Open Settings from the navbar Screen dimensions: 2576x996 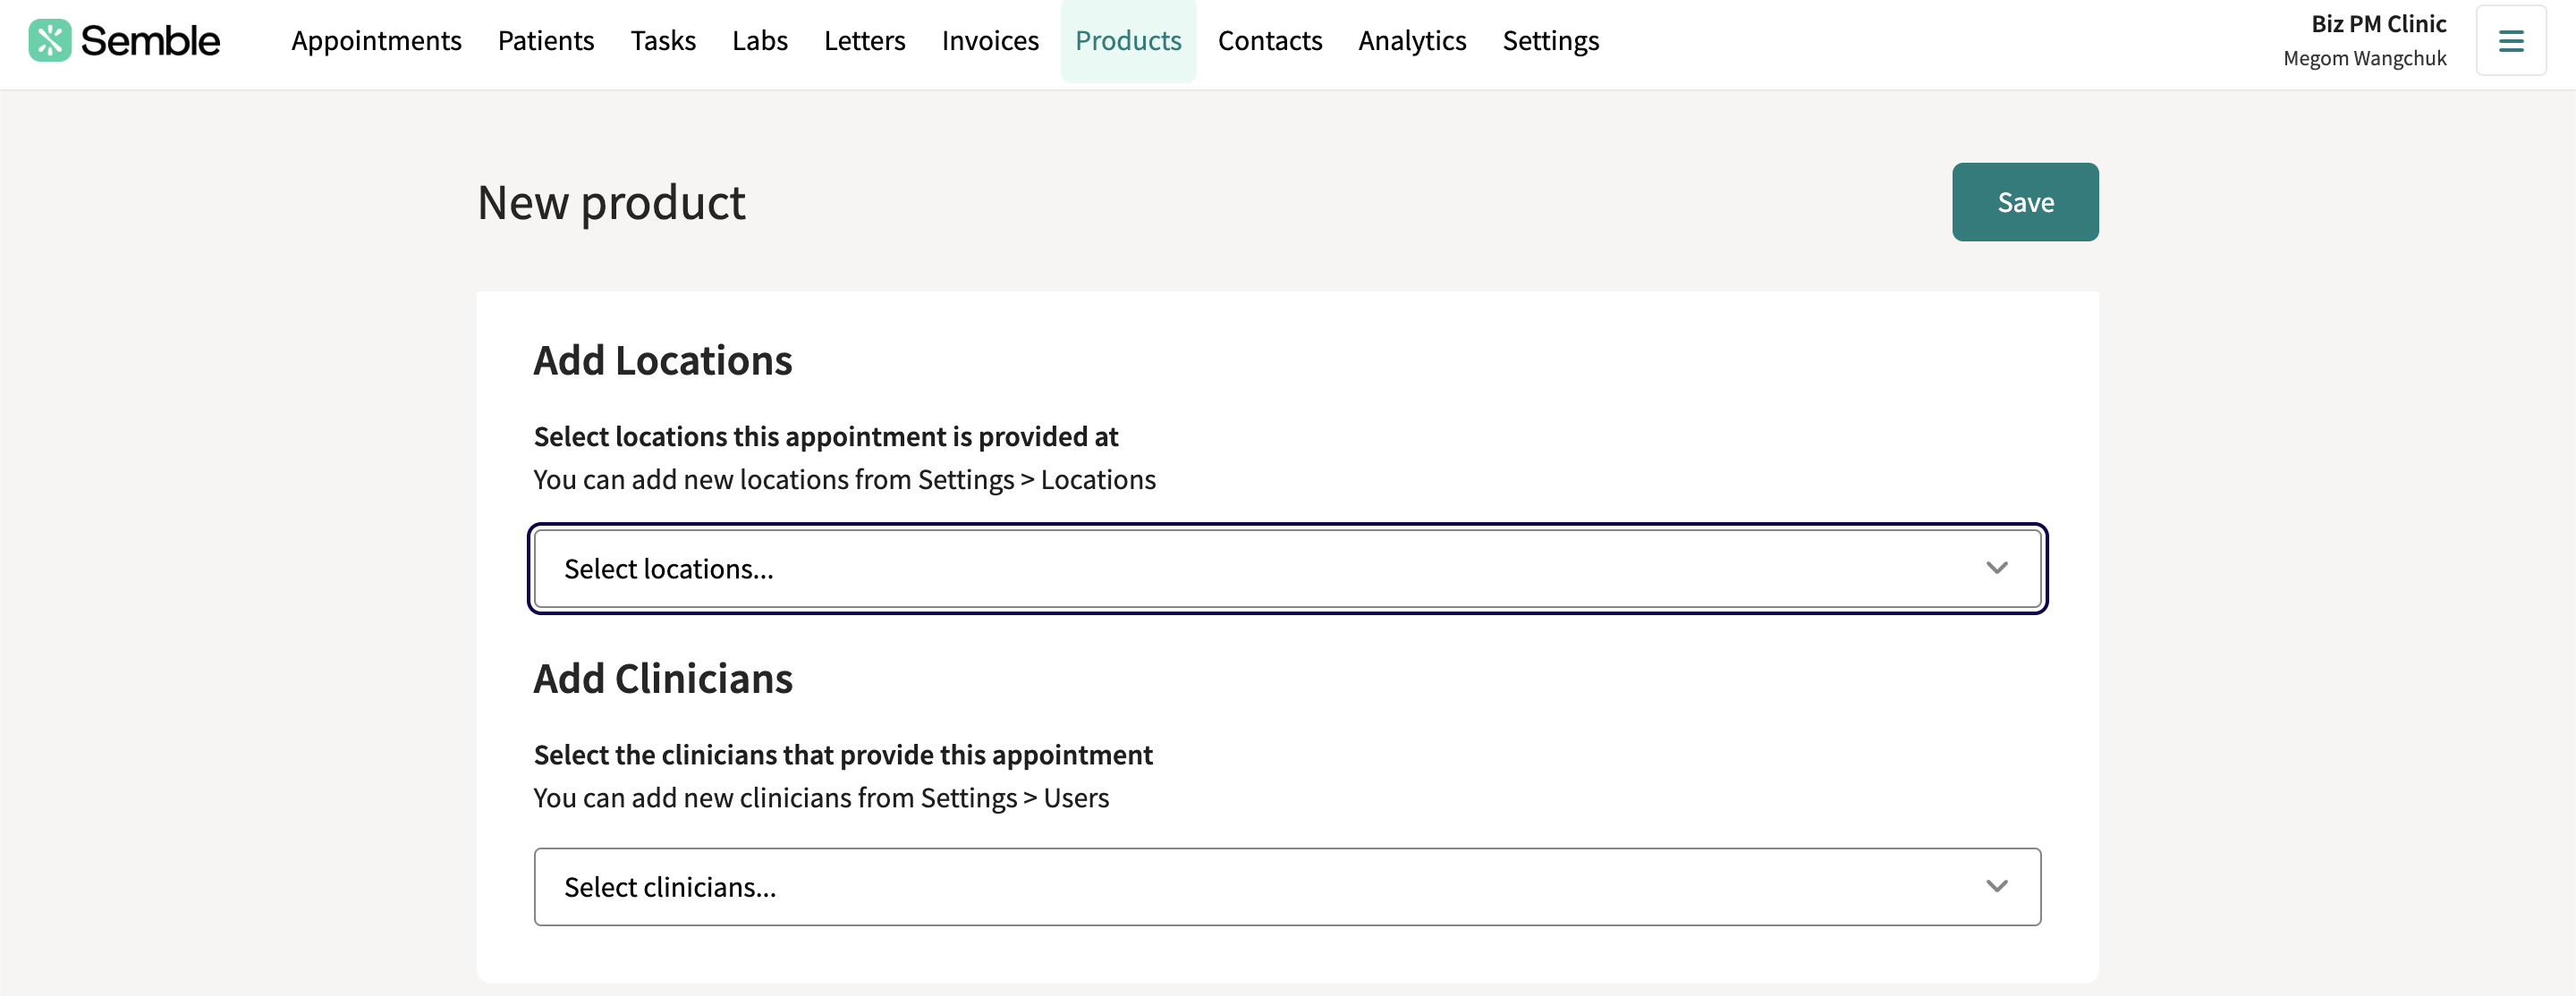1551,40
